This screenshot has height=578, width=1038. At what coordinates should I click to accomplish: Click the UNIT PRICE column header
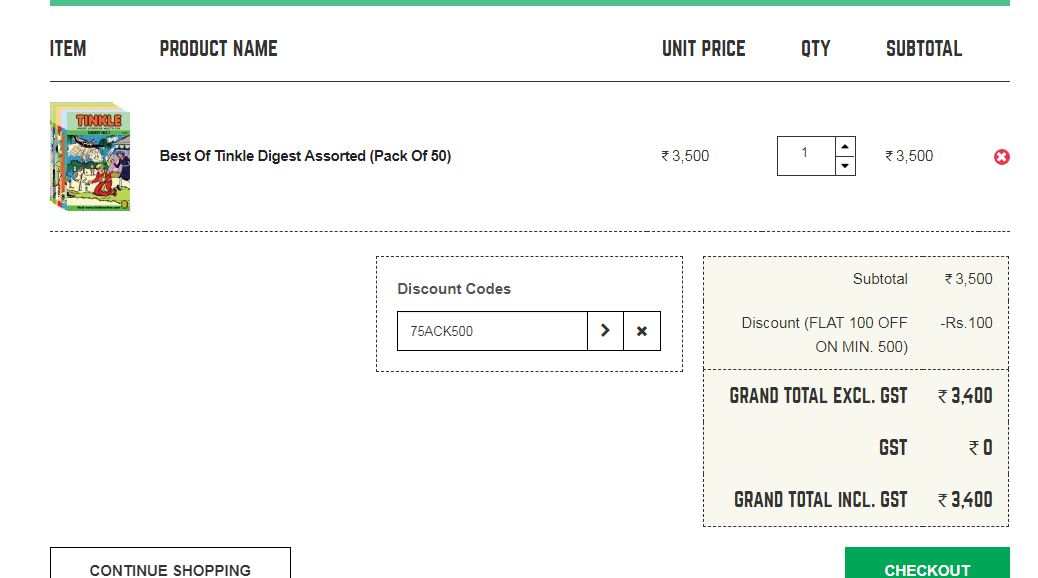[x=703, y=48]
